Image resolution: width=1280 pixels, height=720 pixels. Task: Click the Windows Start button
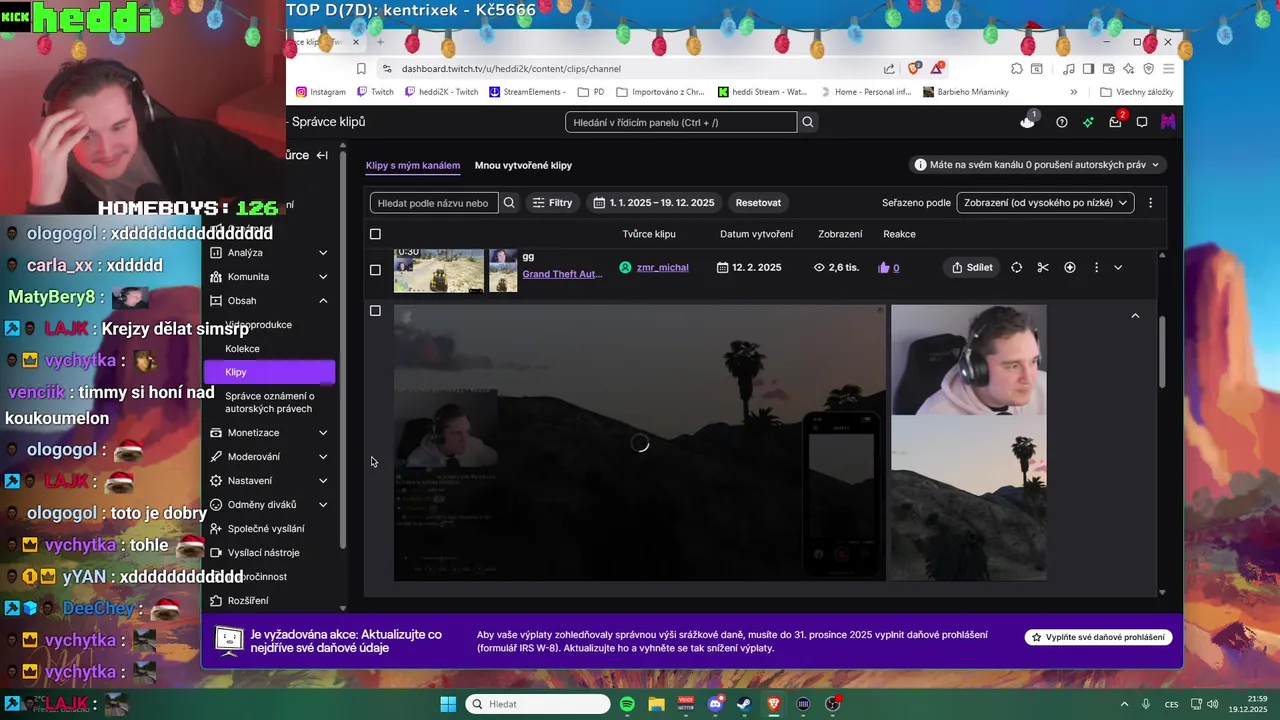(448, 704)
